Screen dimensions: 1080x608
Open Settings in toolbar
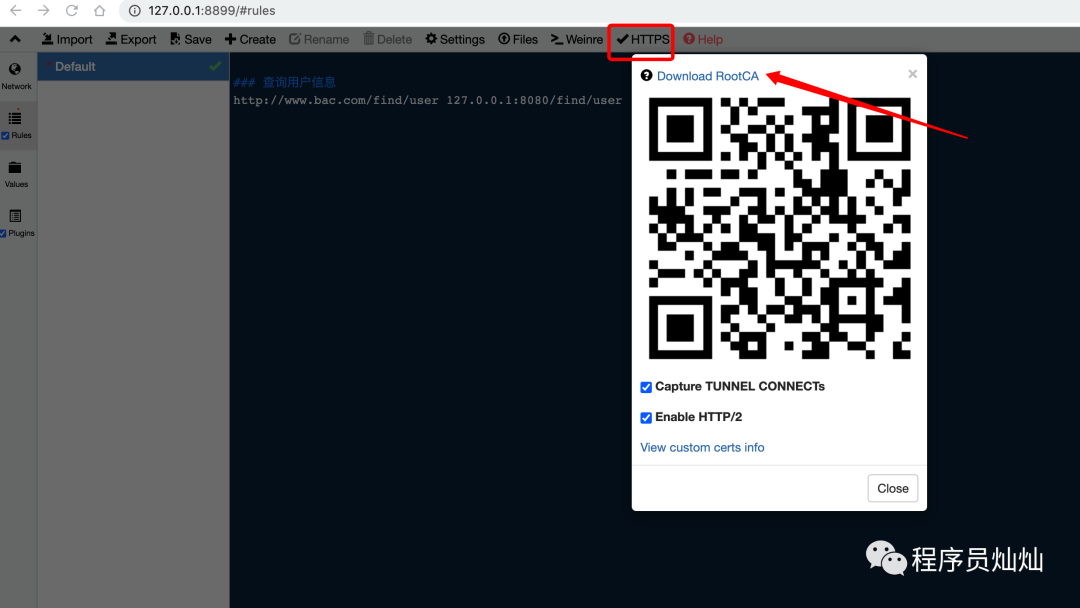[455, 39]
